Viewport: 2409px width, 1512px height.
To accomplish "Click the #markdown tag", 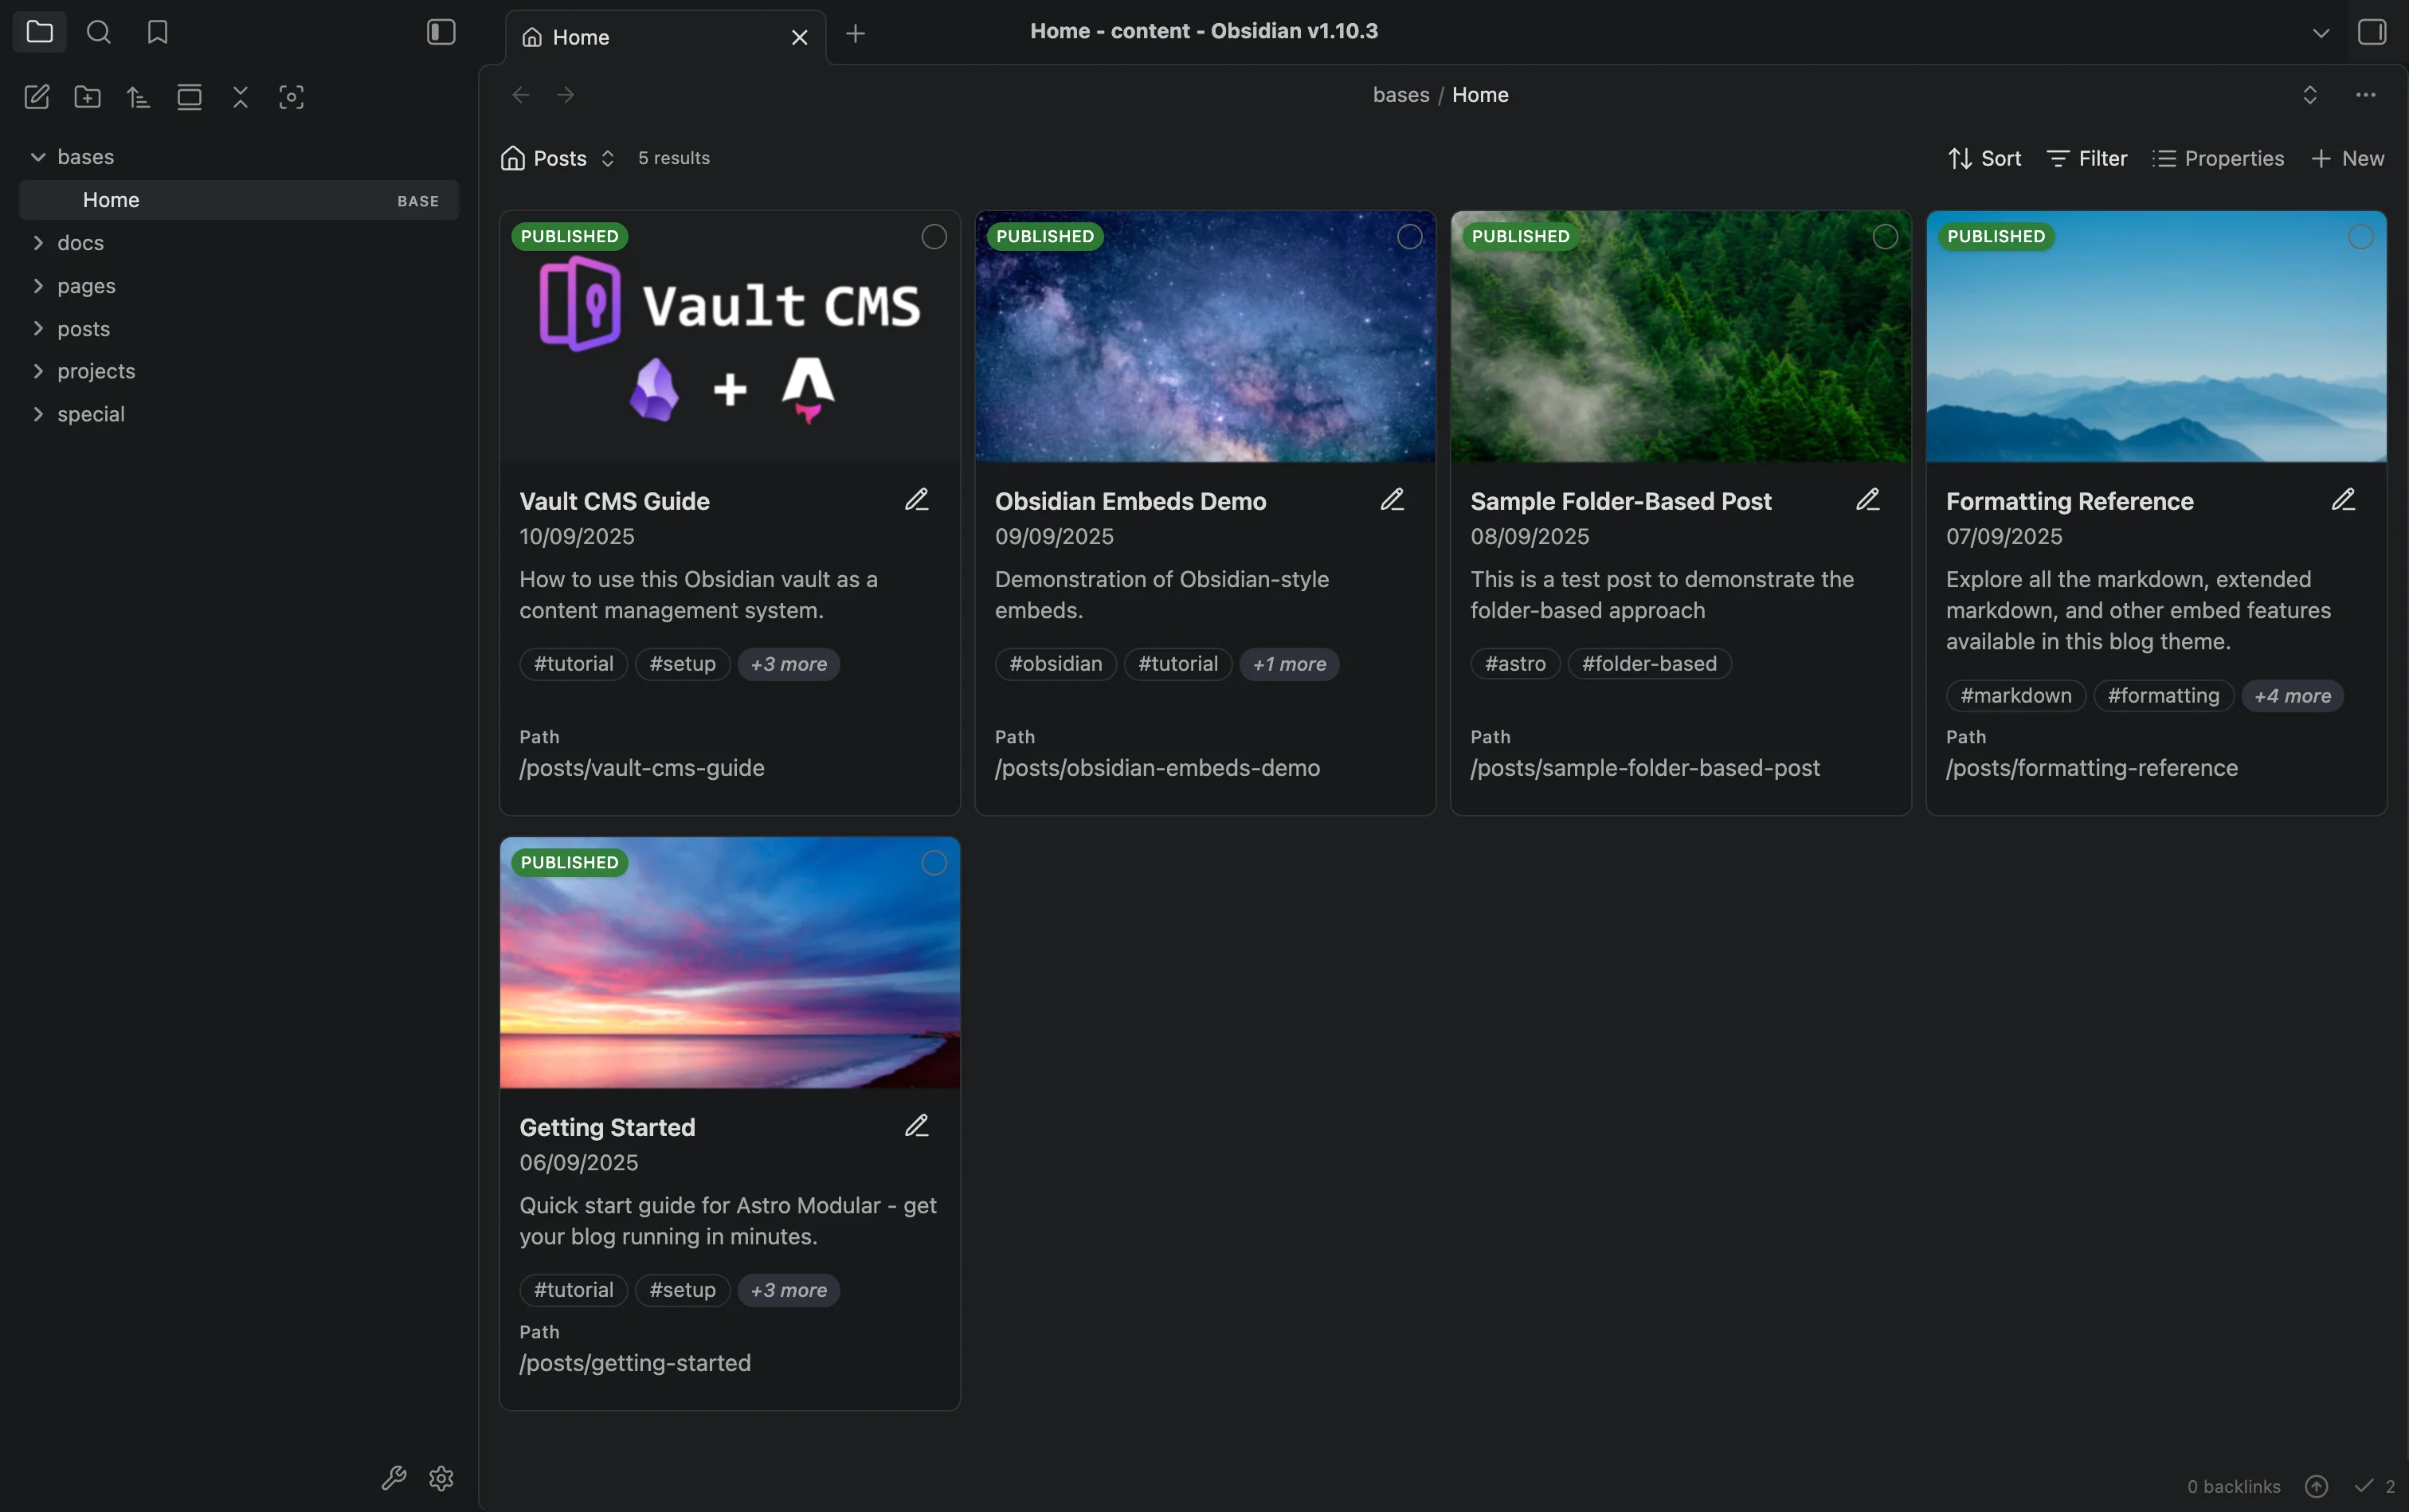I will pyautogui.click(x=2016, y=696).
